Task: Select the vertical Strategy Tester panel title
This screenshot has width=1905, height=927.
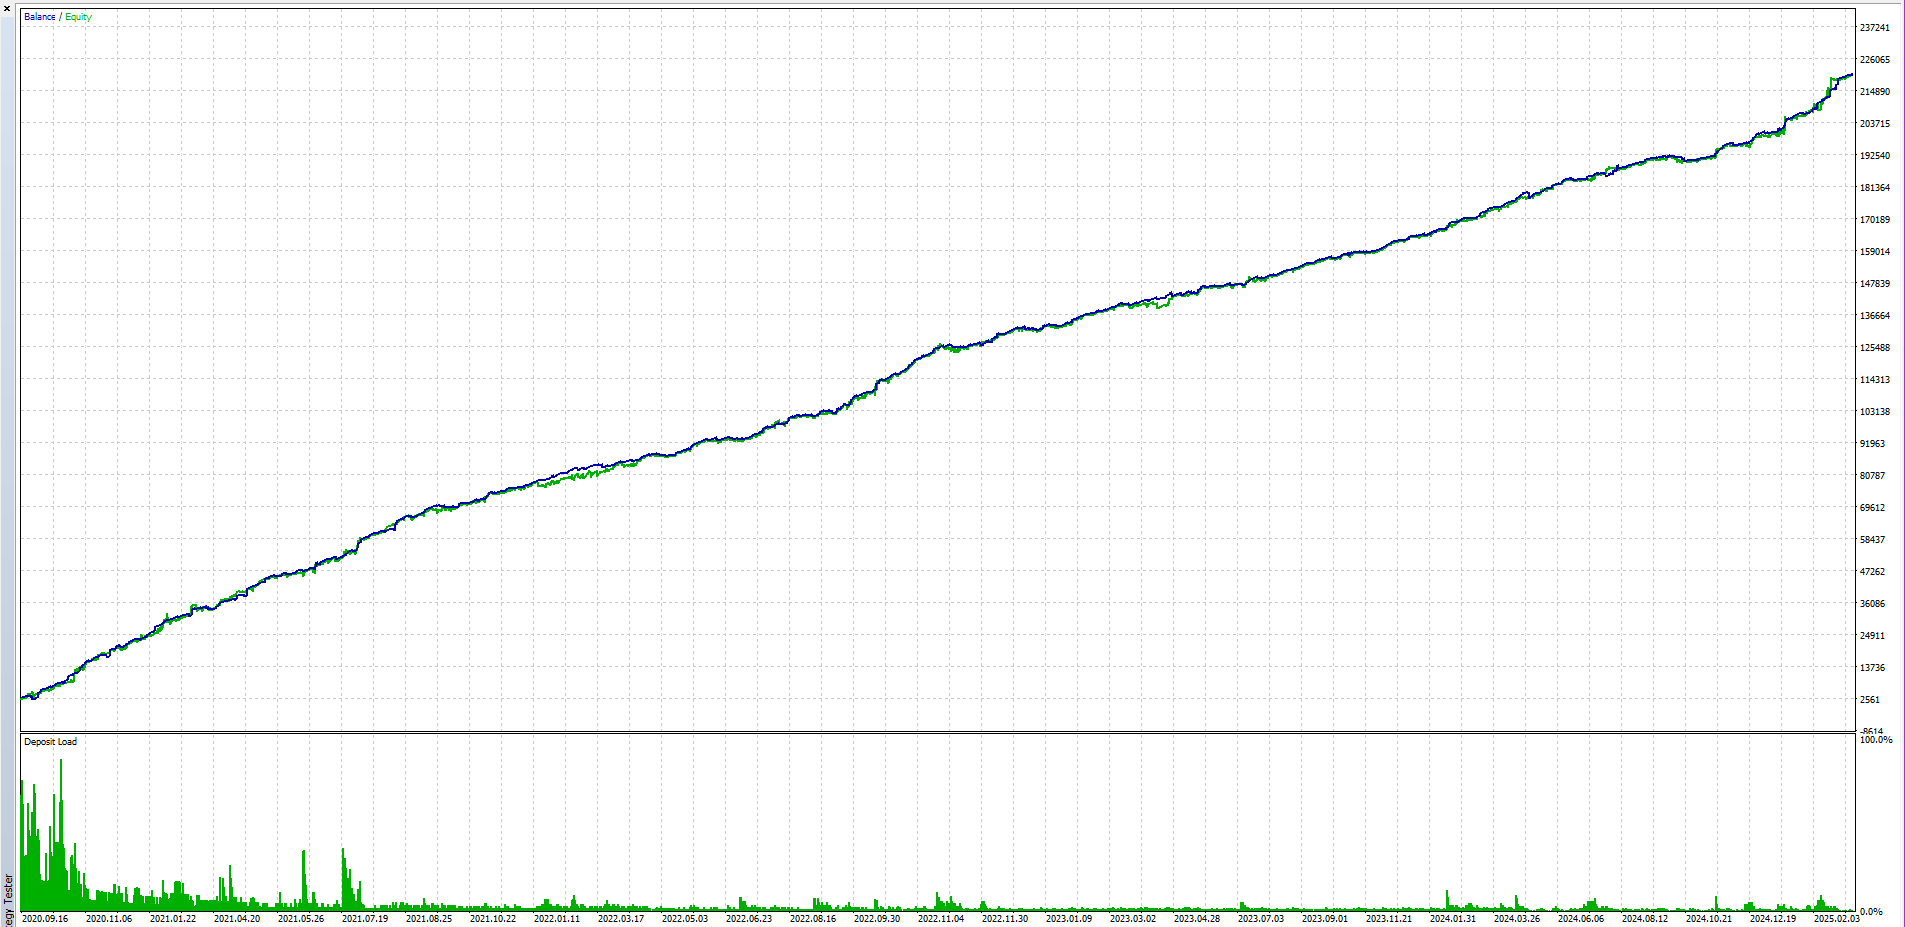Action: [9, 900]
